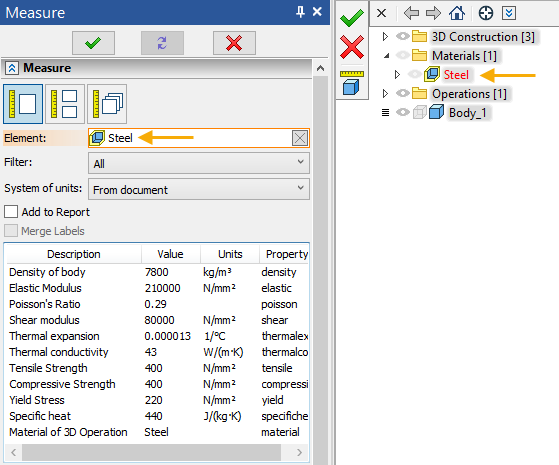Expand the 3D Construction folder
Viewport: 559px width, 465px height.
385,36
